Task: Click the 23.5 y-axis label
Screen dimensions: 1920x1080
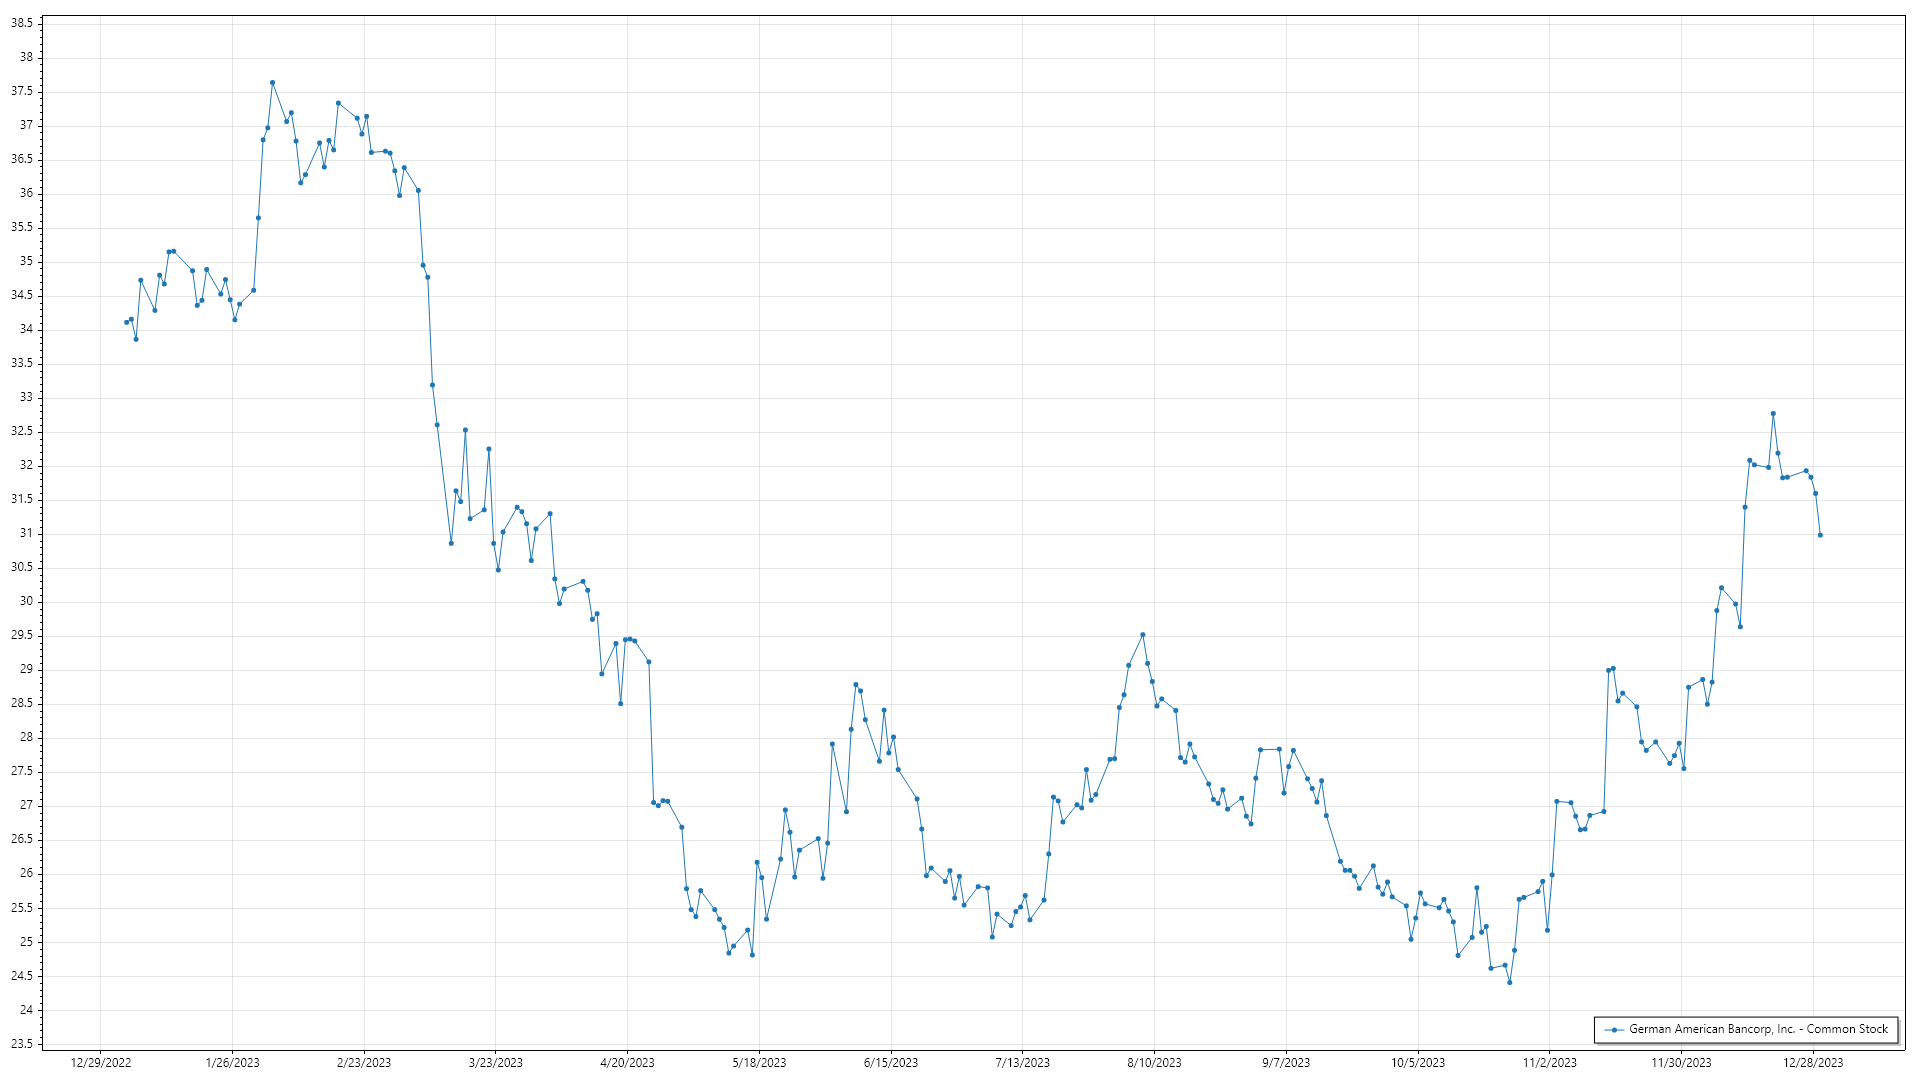Action: coord(22,1044)
